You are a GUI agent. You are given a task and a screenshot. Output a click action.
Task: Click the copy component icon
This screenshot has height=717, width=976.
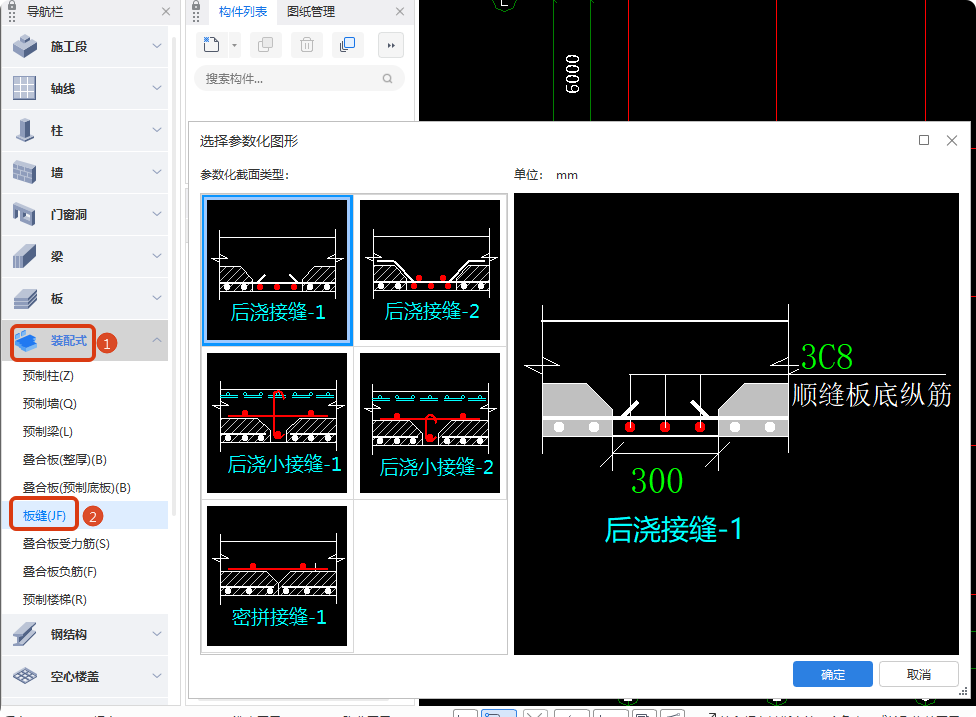pyautogui.click(x=266, y=45)
